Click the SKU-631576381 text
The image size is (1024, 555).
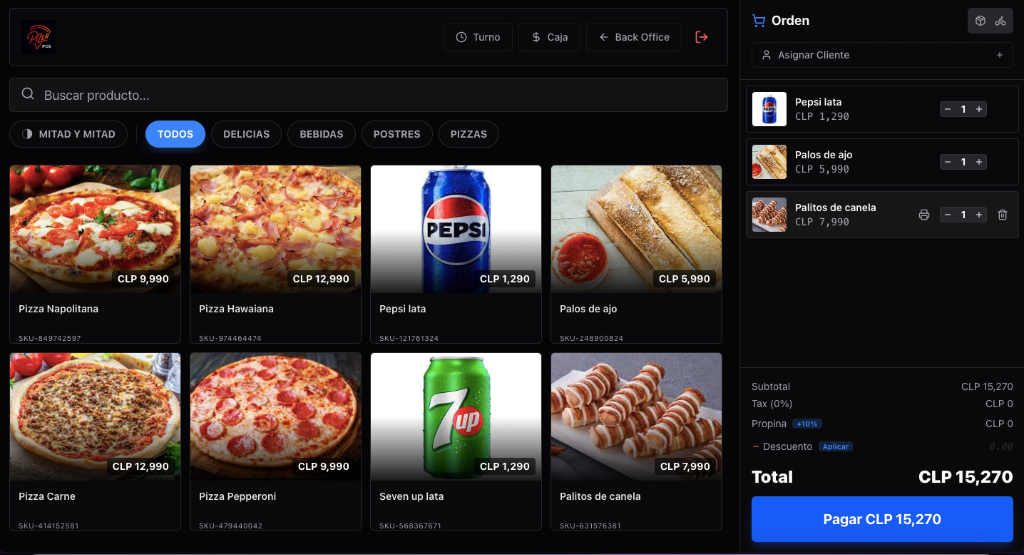pyautogui.click(x=590, y=526)
